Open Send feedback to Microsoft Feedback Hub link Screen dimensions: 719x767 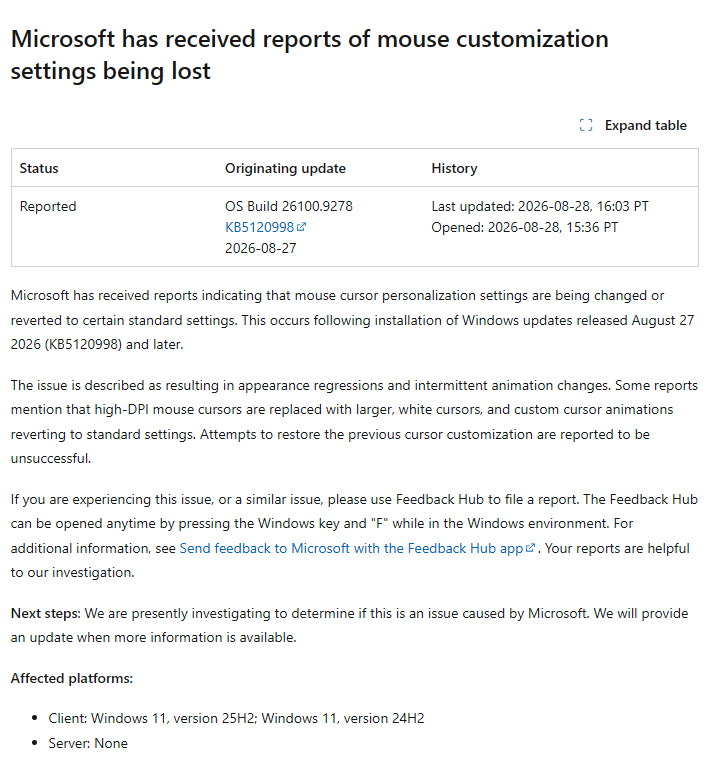[351, 548]
